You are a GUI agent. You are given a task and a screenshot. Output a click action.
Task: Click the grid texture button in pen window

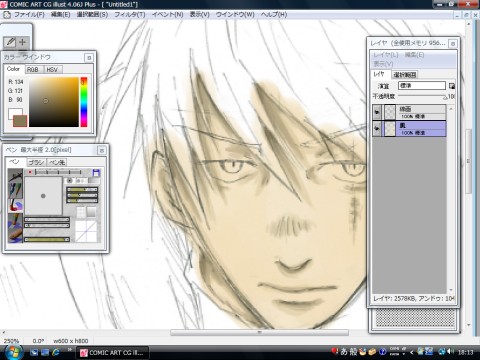(81, 212)
